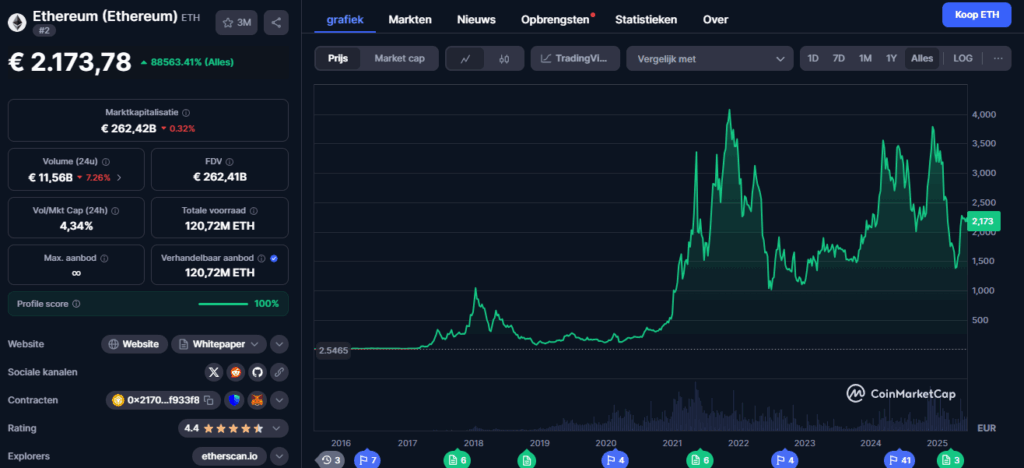Open info icon next to Marktkapitalisatie
Image resolution: width=1024 pixels, height=468 pixels.
click(186, 112)
